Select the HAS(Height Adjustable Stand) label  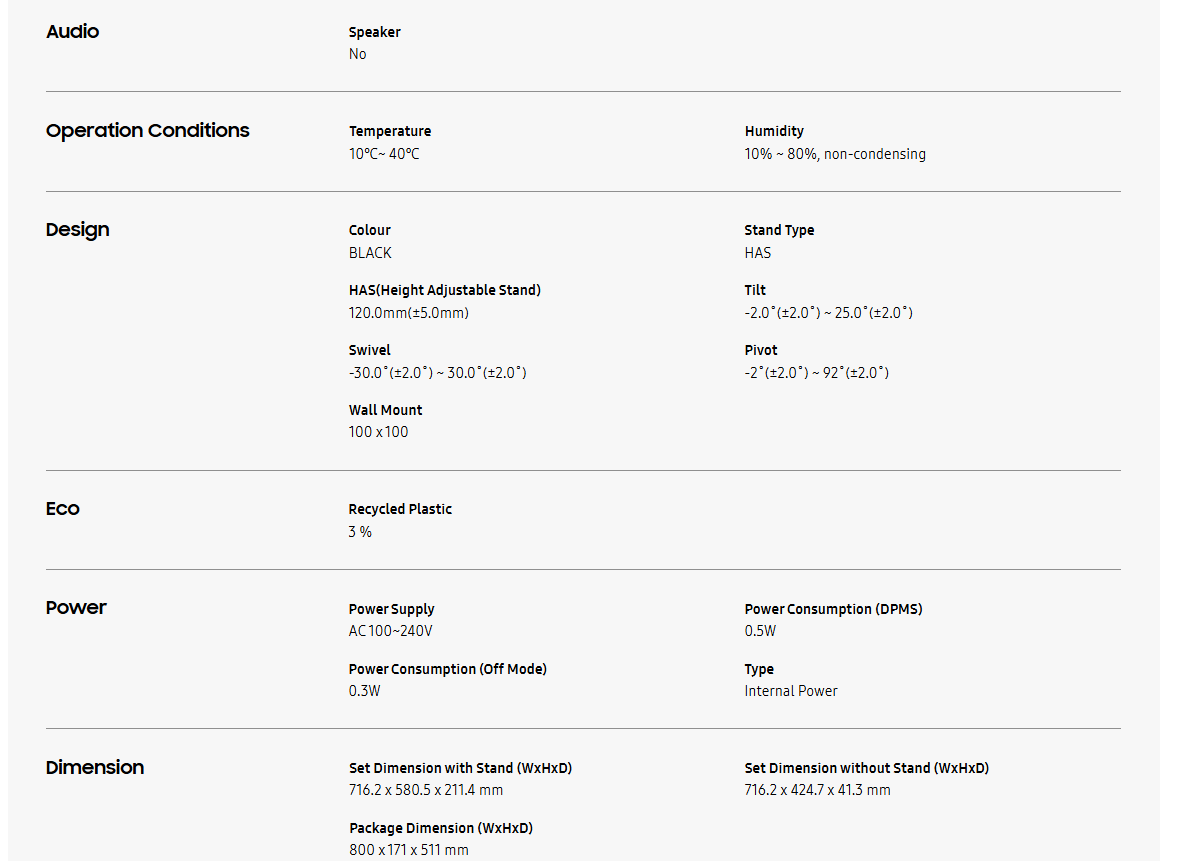[x=445, y=291]
